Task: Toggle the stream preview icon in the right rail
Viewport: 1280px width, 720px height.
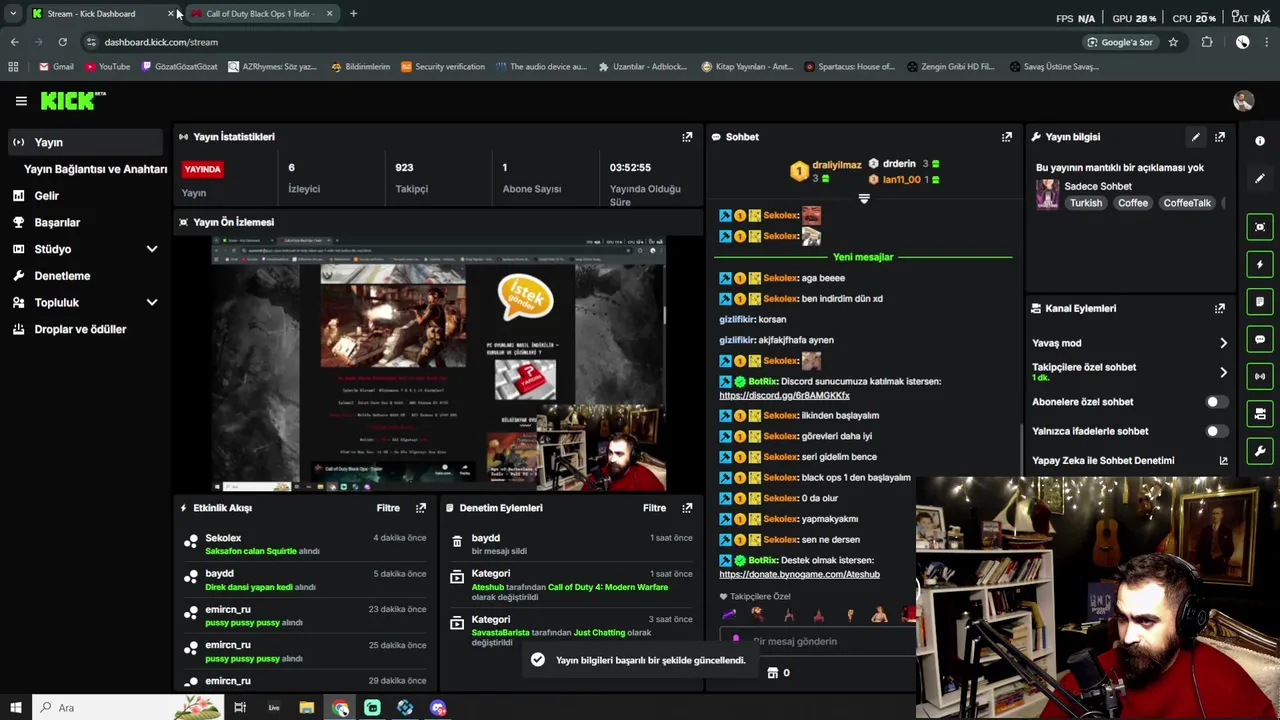Action: tap(1260, 227)
